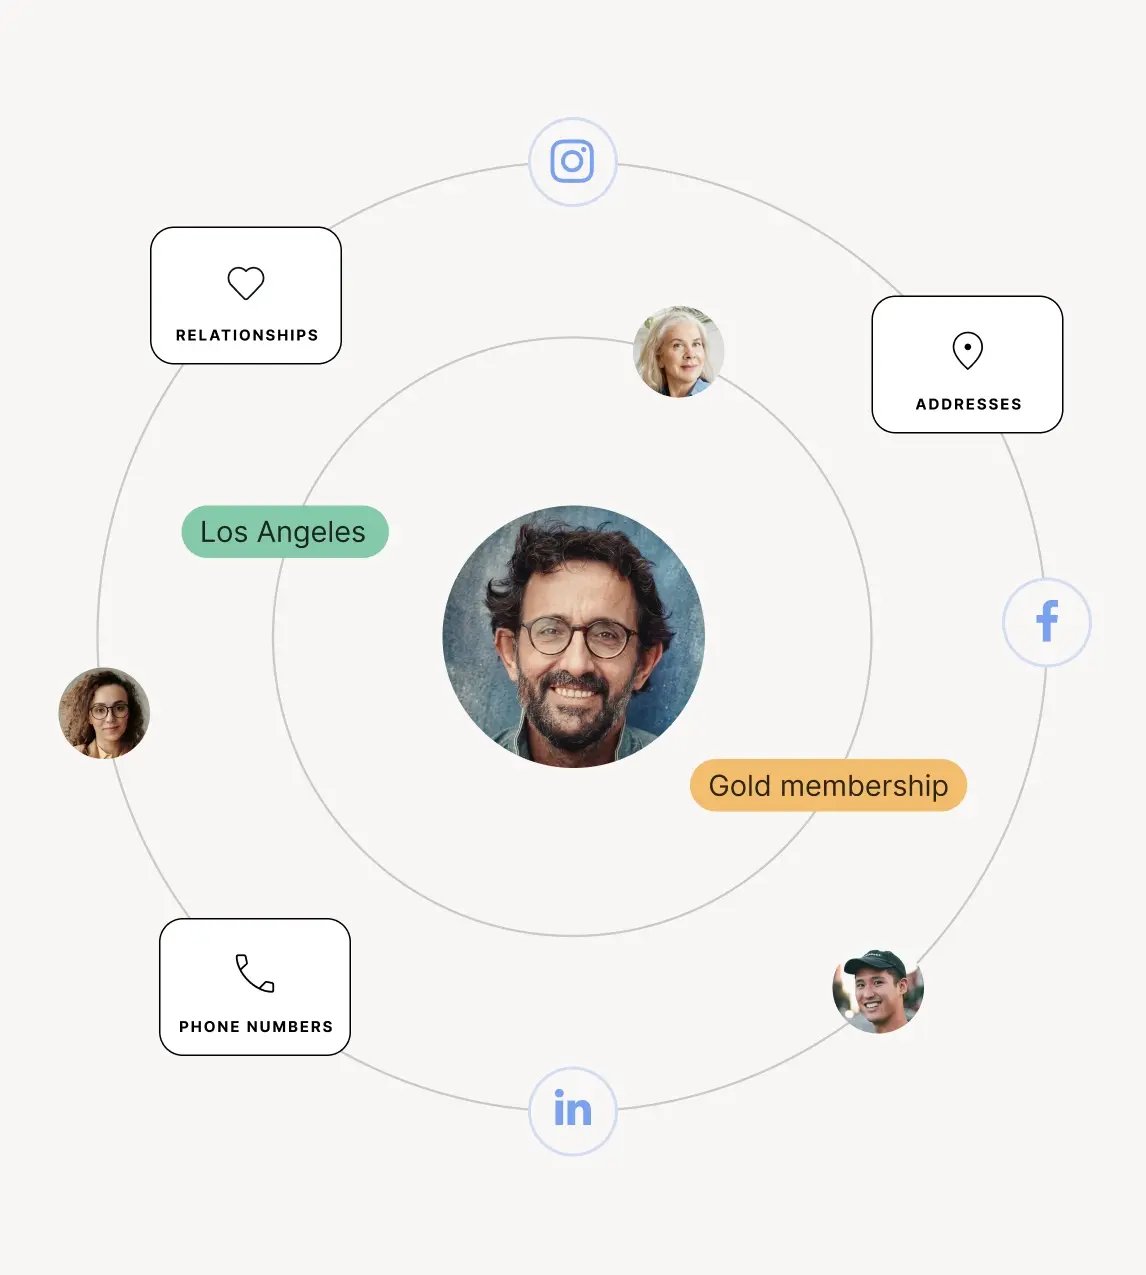The height and width of the screenshot is (1275, 1146).
Task: Click the ADDRESSES text label
Action: pyautogui.click(x=968, y=404)
